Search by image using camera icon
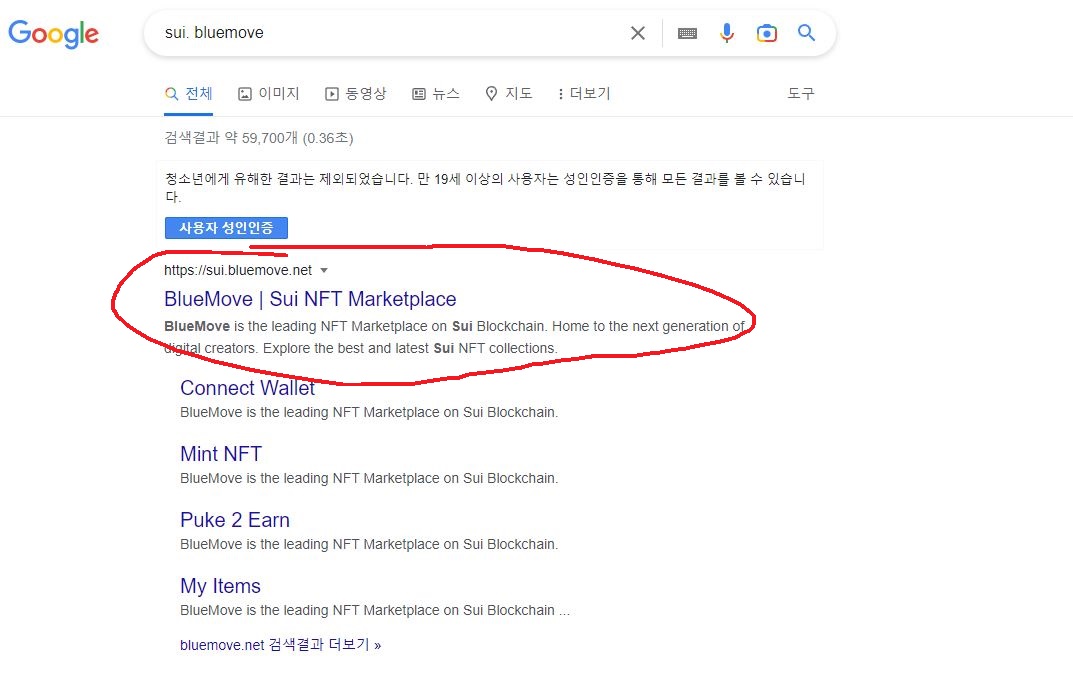This screenshot has height=678, width=1073. tap(766, 33)
